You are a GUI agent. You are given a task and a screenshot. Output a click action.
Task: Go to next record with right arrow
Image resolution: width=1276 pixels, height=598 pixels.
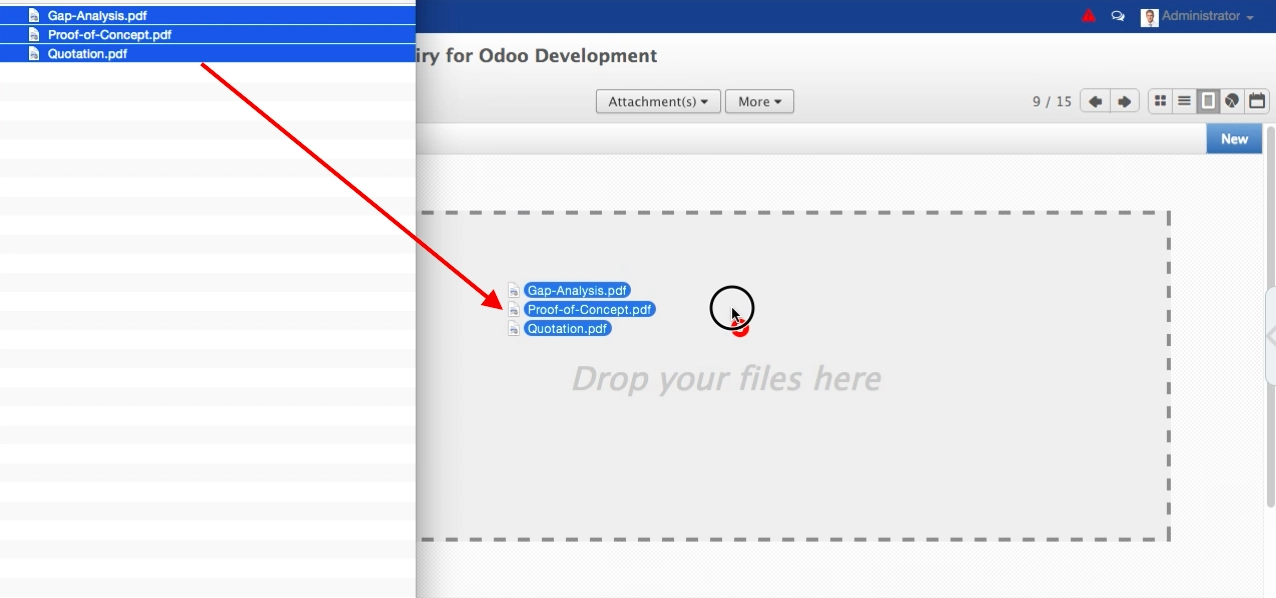click(1124, 101)
